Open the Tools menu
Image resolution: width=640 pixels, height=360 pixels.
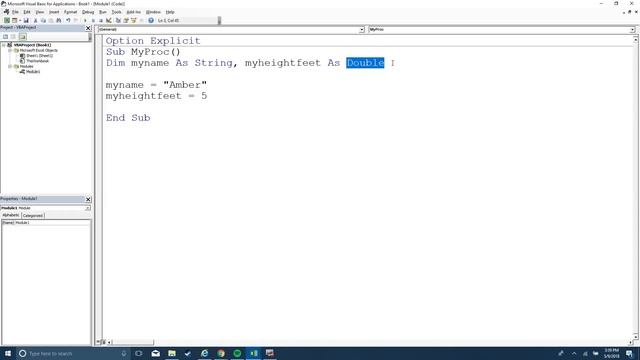coord(116,12)
